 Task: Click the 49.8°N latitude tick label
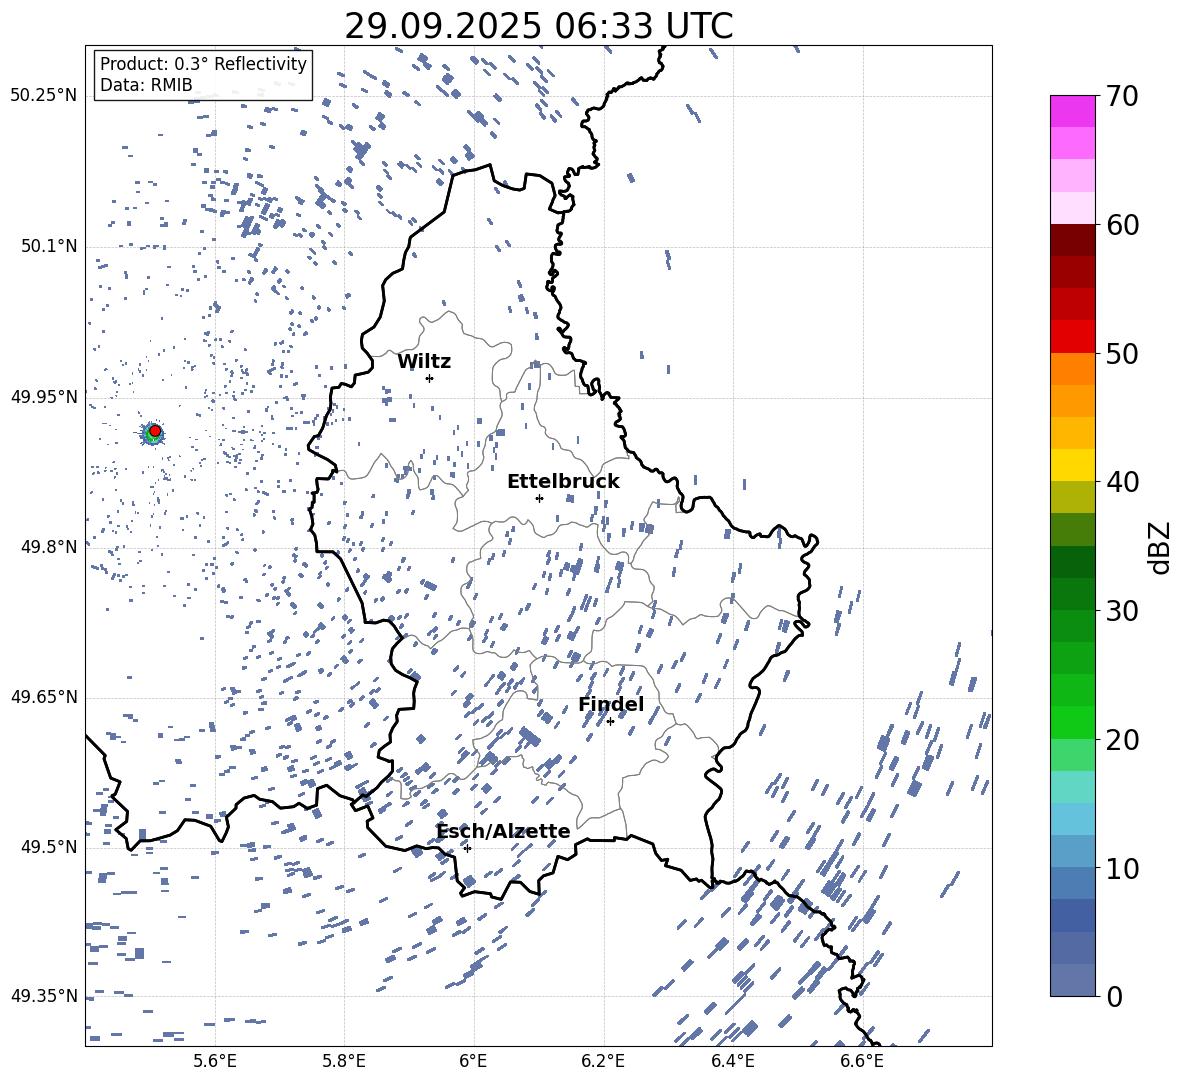(x=48, y=547)
